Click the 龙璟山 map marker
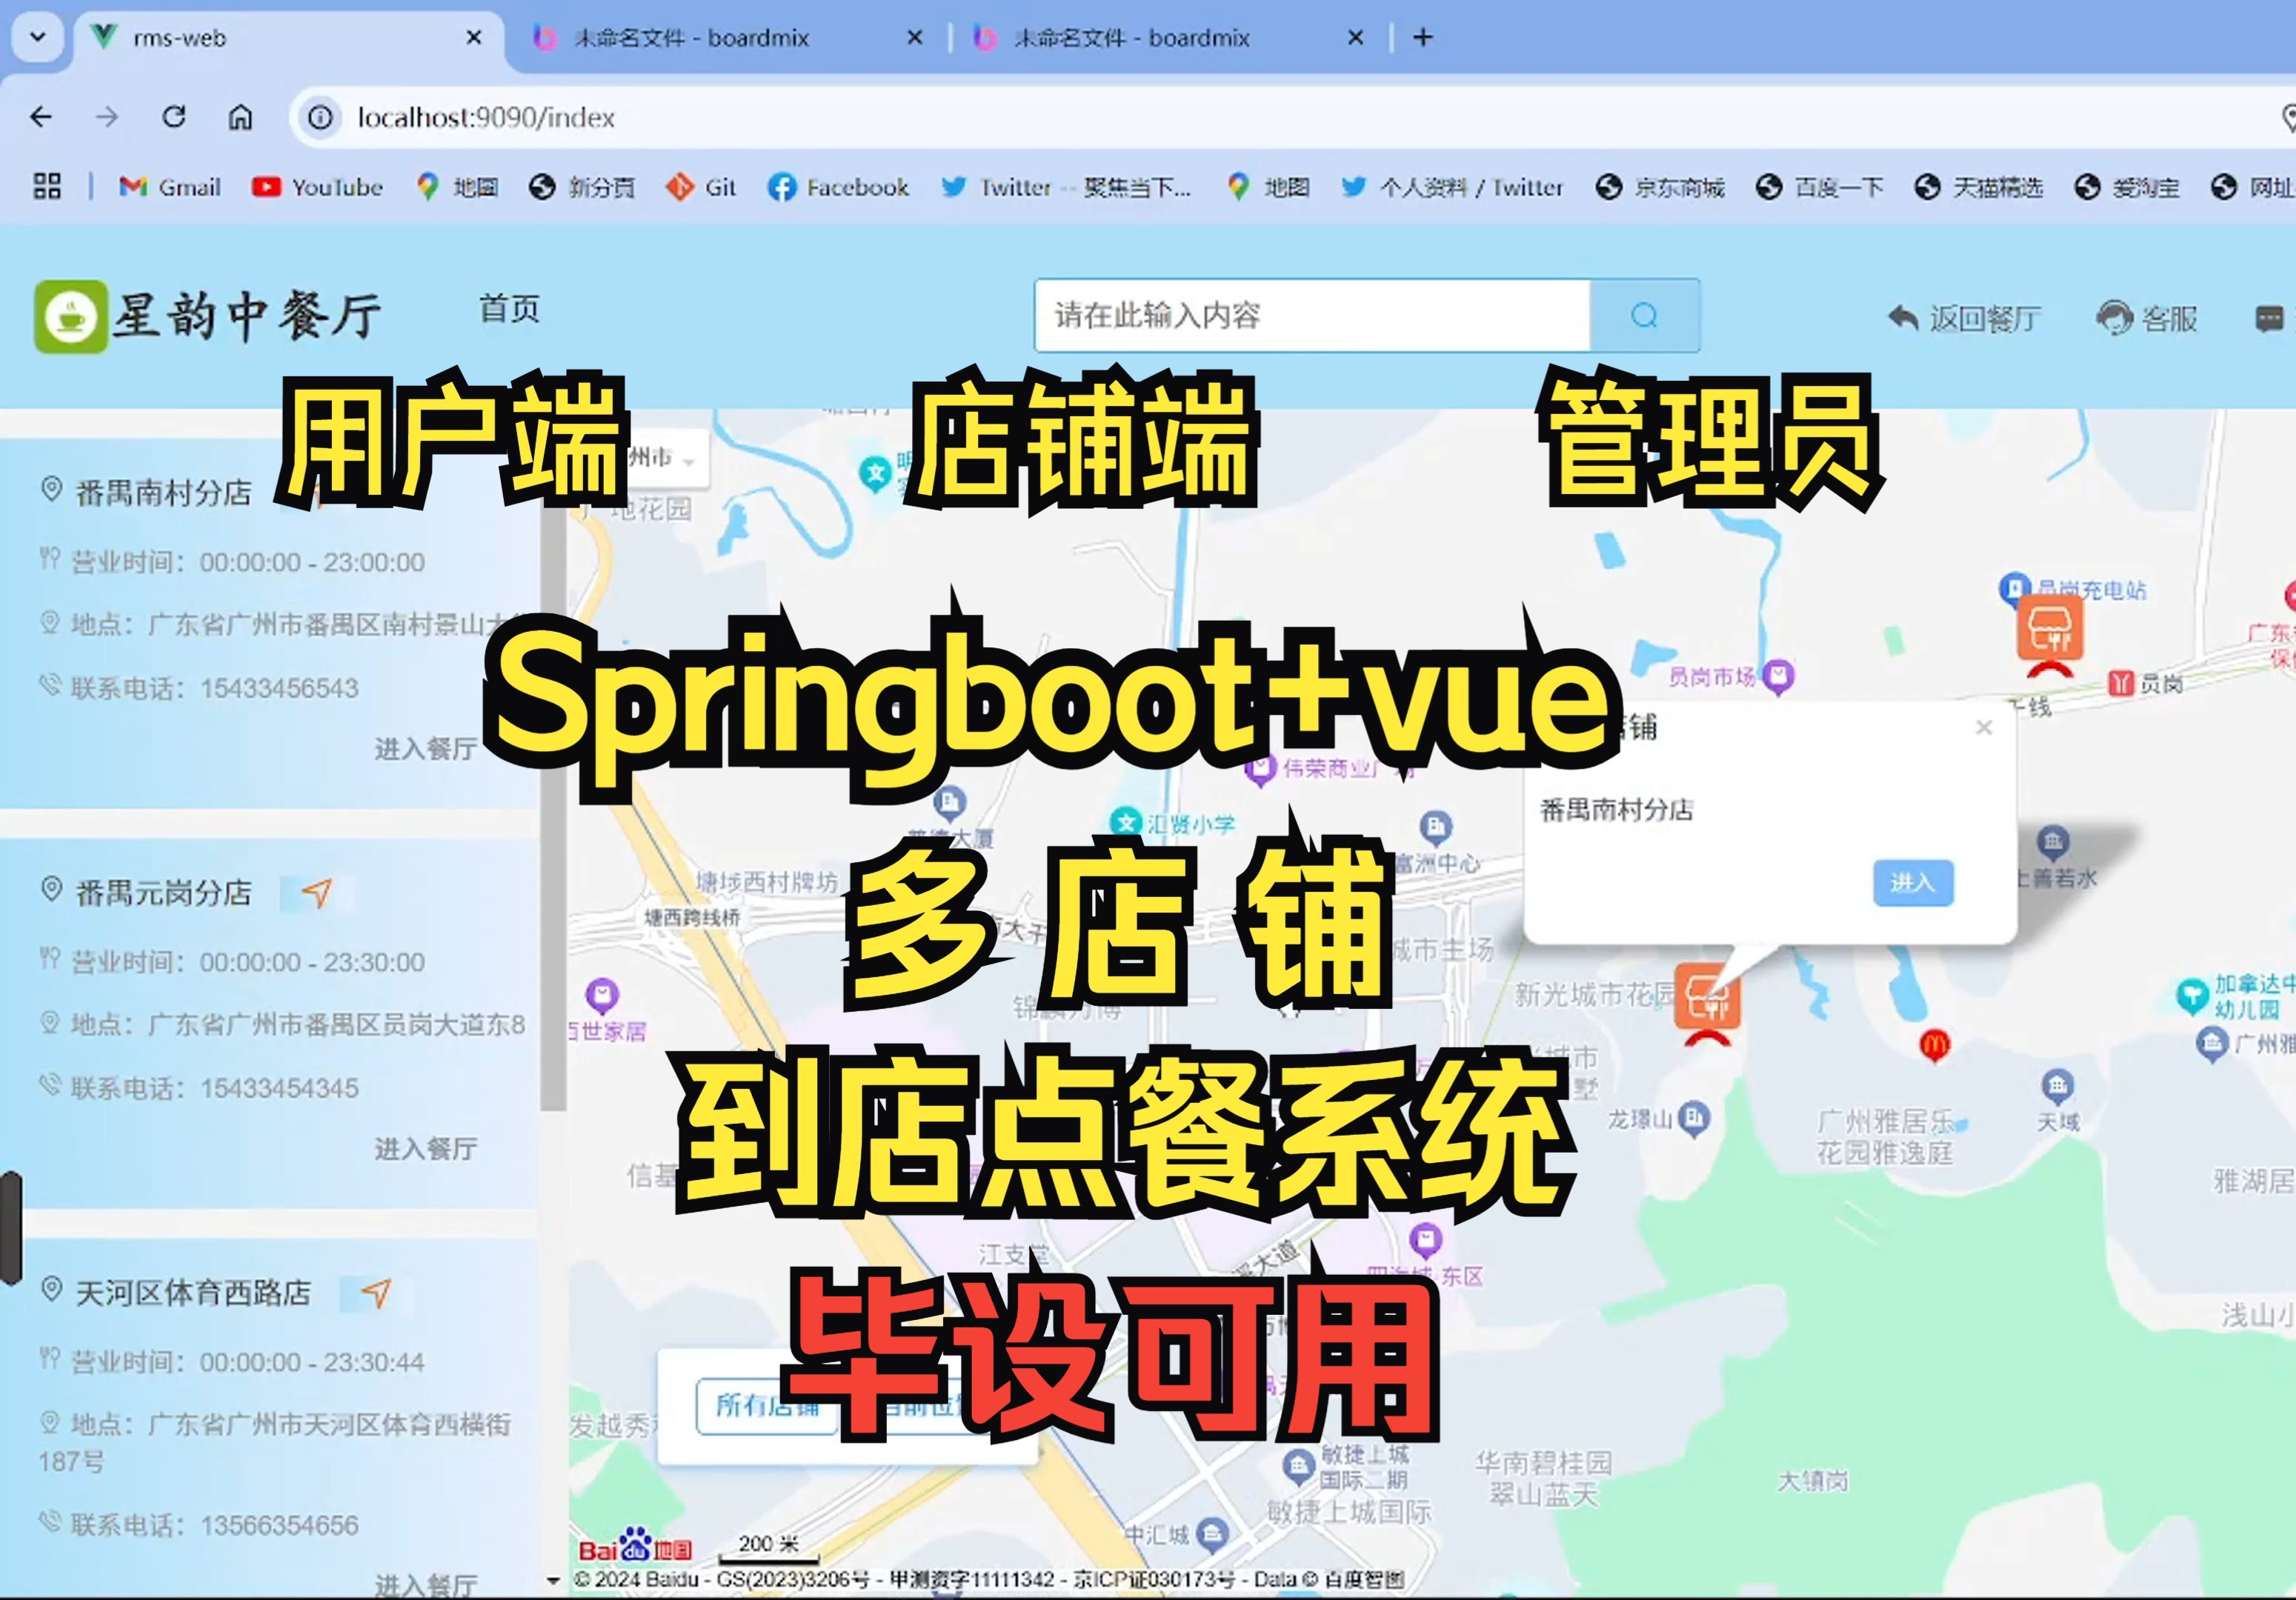The image size is (2296, 1600). 1693,1118
